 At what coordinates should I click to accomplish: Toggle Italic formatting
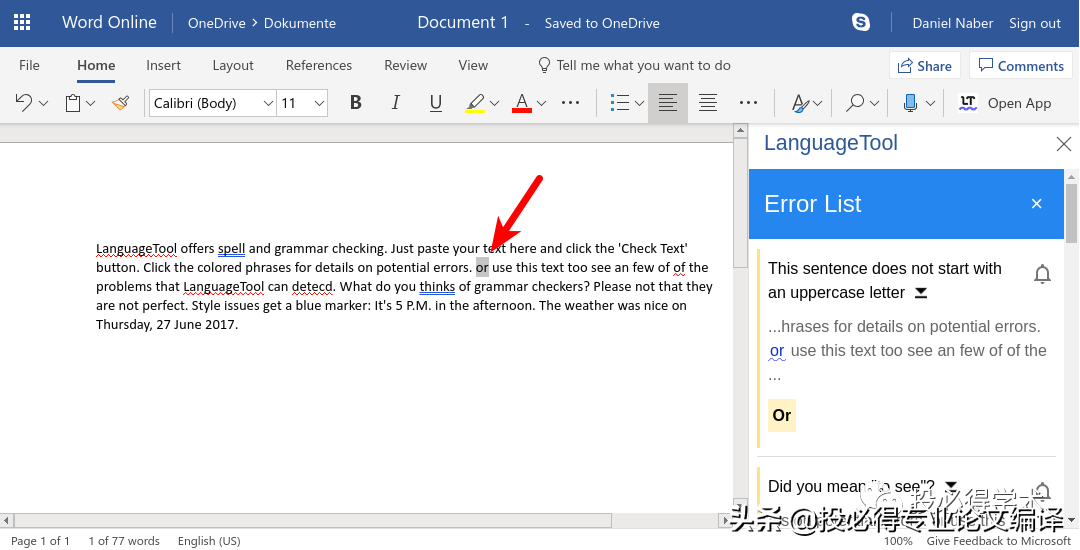(395, 103)
